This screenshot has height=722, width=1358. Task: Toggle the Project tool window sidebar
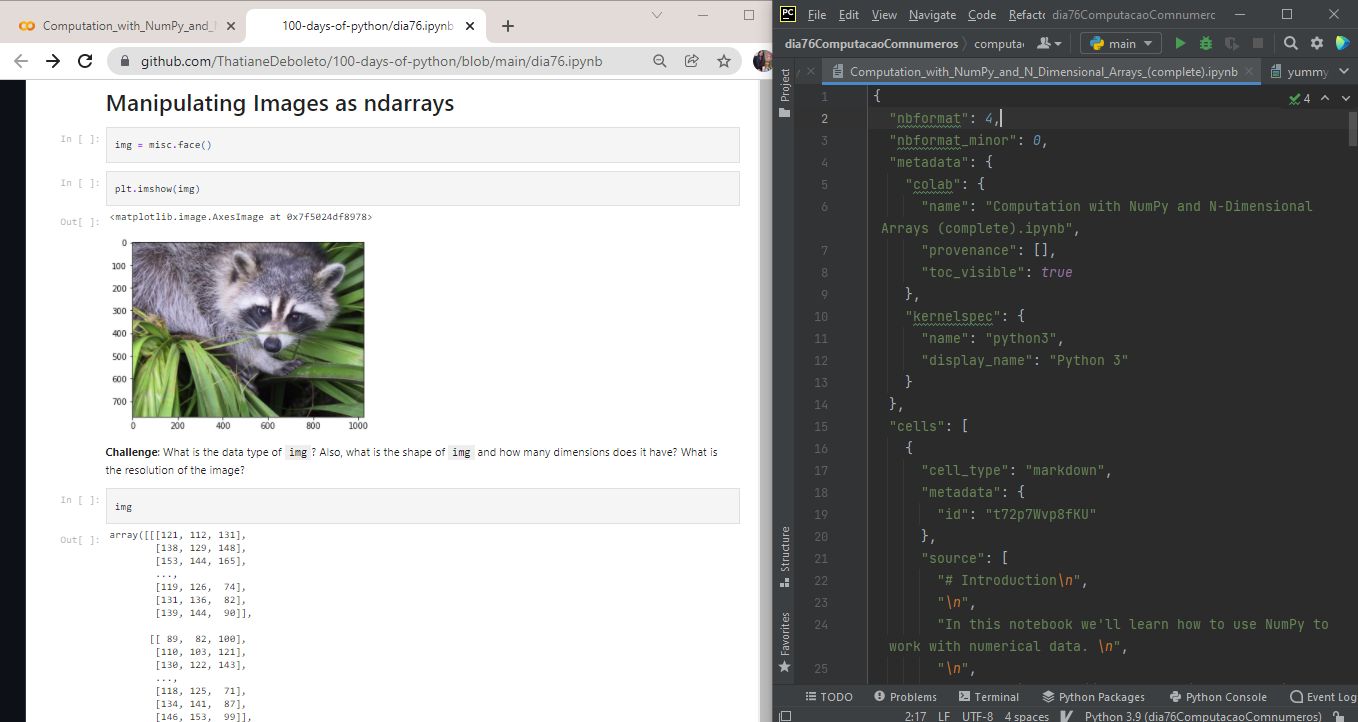coord(785,87)
